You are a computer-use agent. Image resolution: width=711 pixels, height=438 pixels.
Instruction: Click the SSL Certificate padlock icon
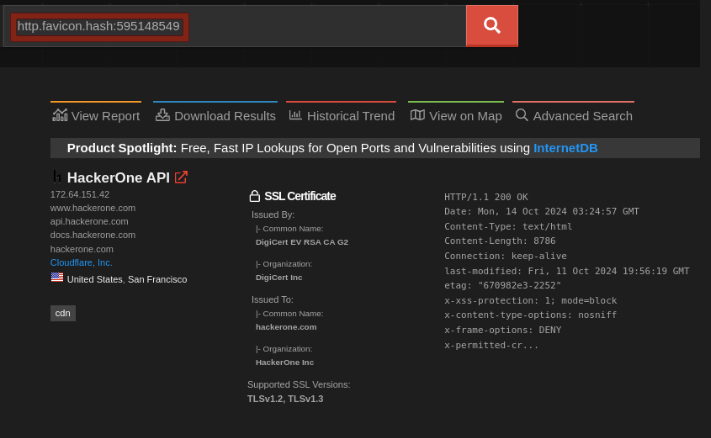[254, 196]
